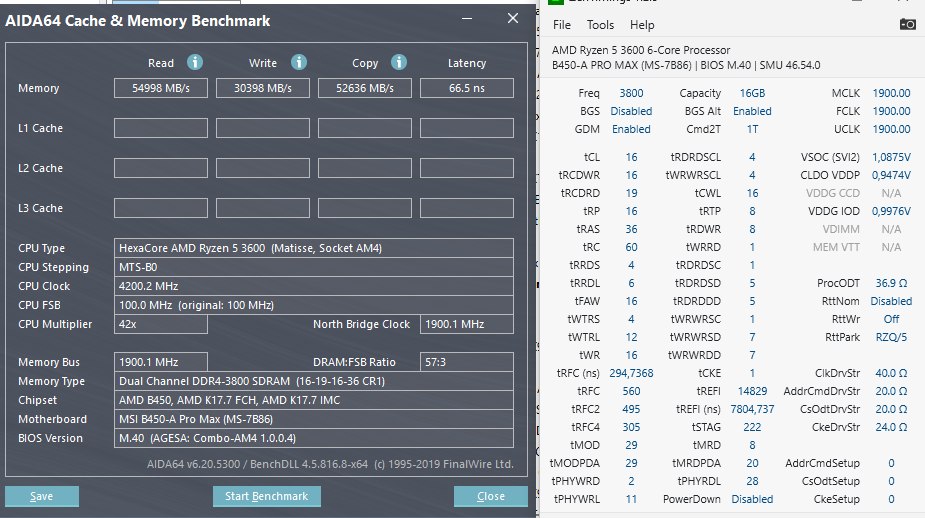This screenshot has height=518, width=925.
Task: Click Motherboard field MSI B450-A Pro Max
Action: (314, 419)
